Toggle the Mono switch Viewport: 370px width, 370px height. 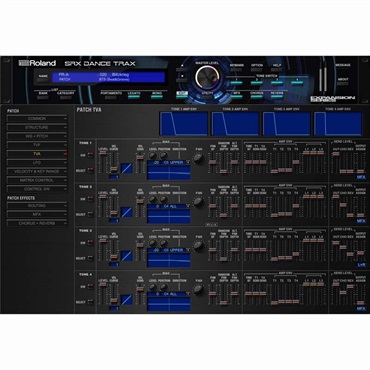(x=157, y=97)
